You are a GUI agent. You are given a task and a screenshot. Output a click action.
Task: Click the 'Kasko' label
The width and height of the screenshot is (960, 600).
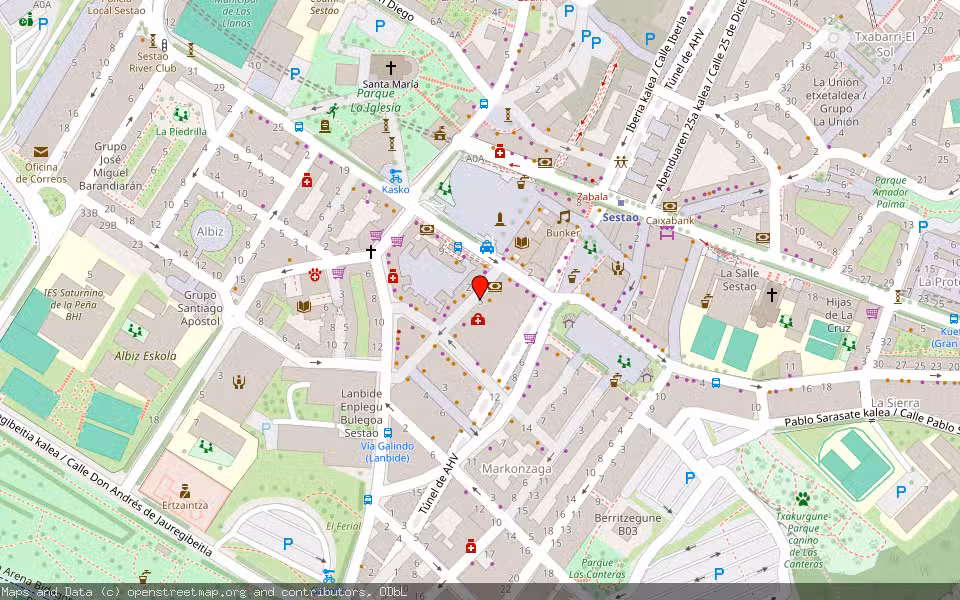coord(396,190)
